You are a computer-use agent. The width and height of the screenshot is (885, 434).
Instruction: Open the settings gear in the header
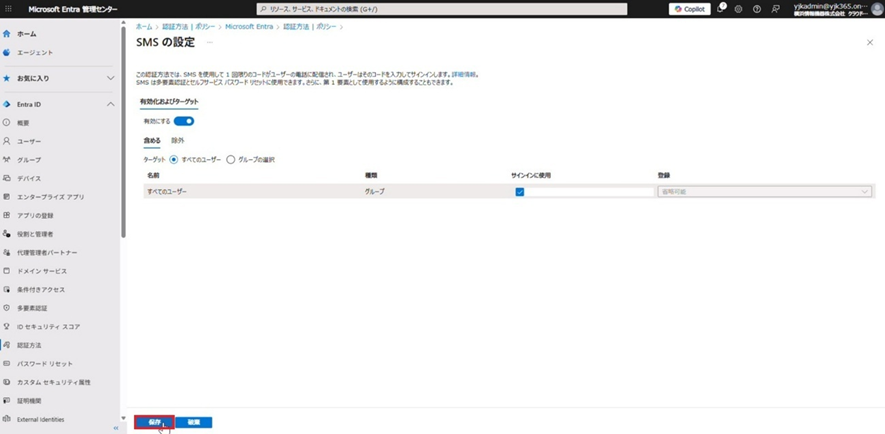pyautogui.click(x=738, y=9)
